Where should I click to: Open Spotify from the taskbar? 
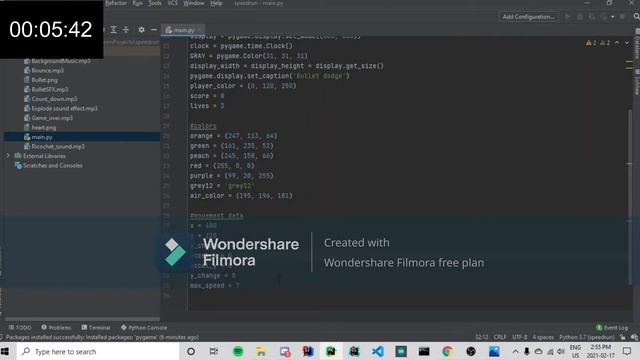(238, 351)
